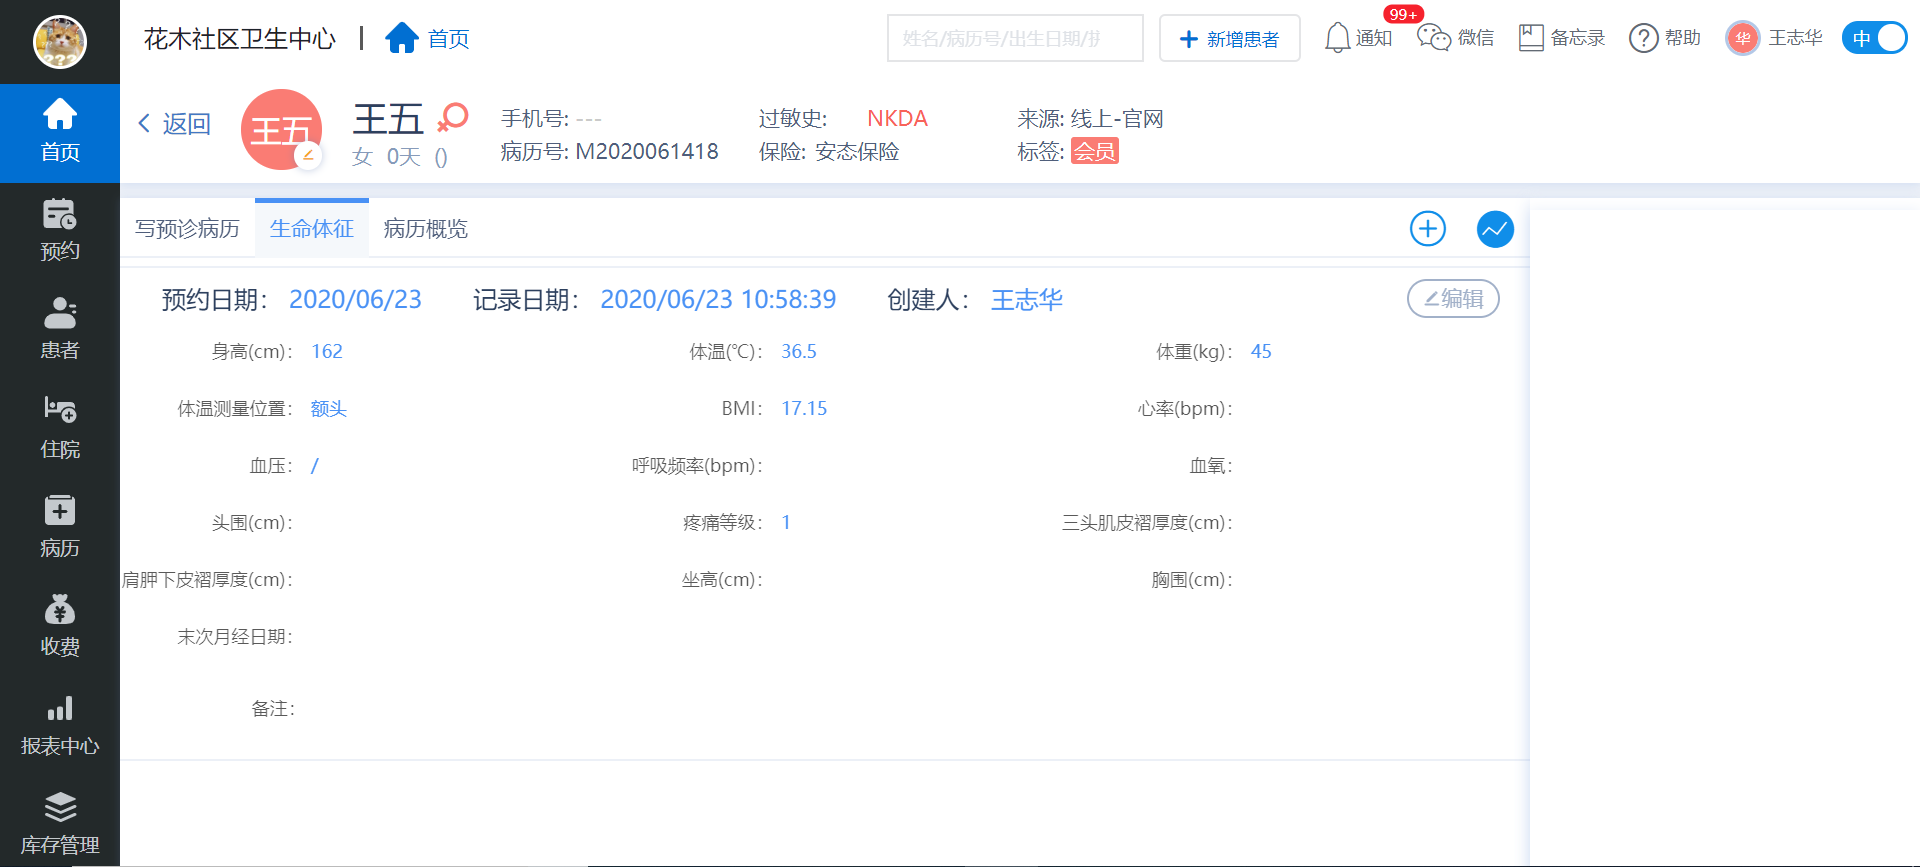Click weight value 45
Screen dimensions: 1920x867
[1261, 351]
